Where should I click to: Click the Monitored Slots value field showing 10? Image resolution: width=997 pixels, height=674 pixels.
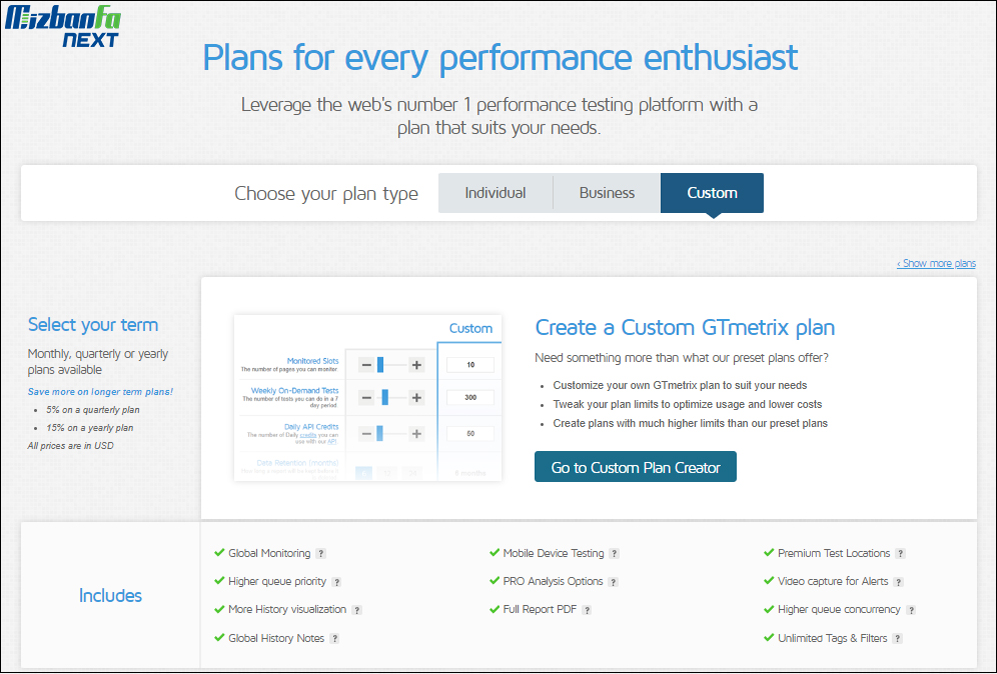tap(471, 365)
